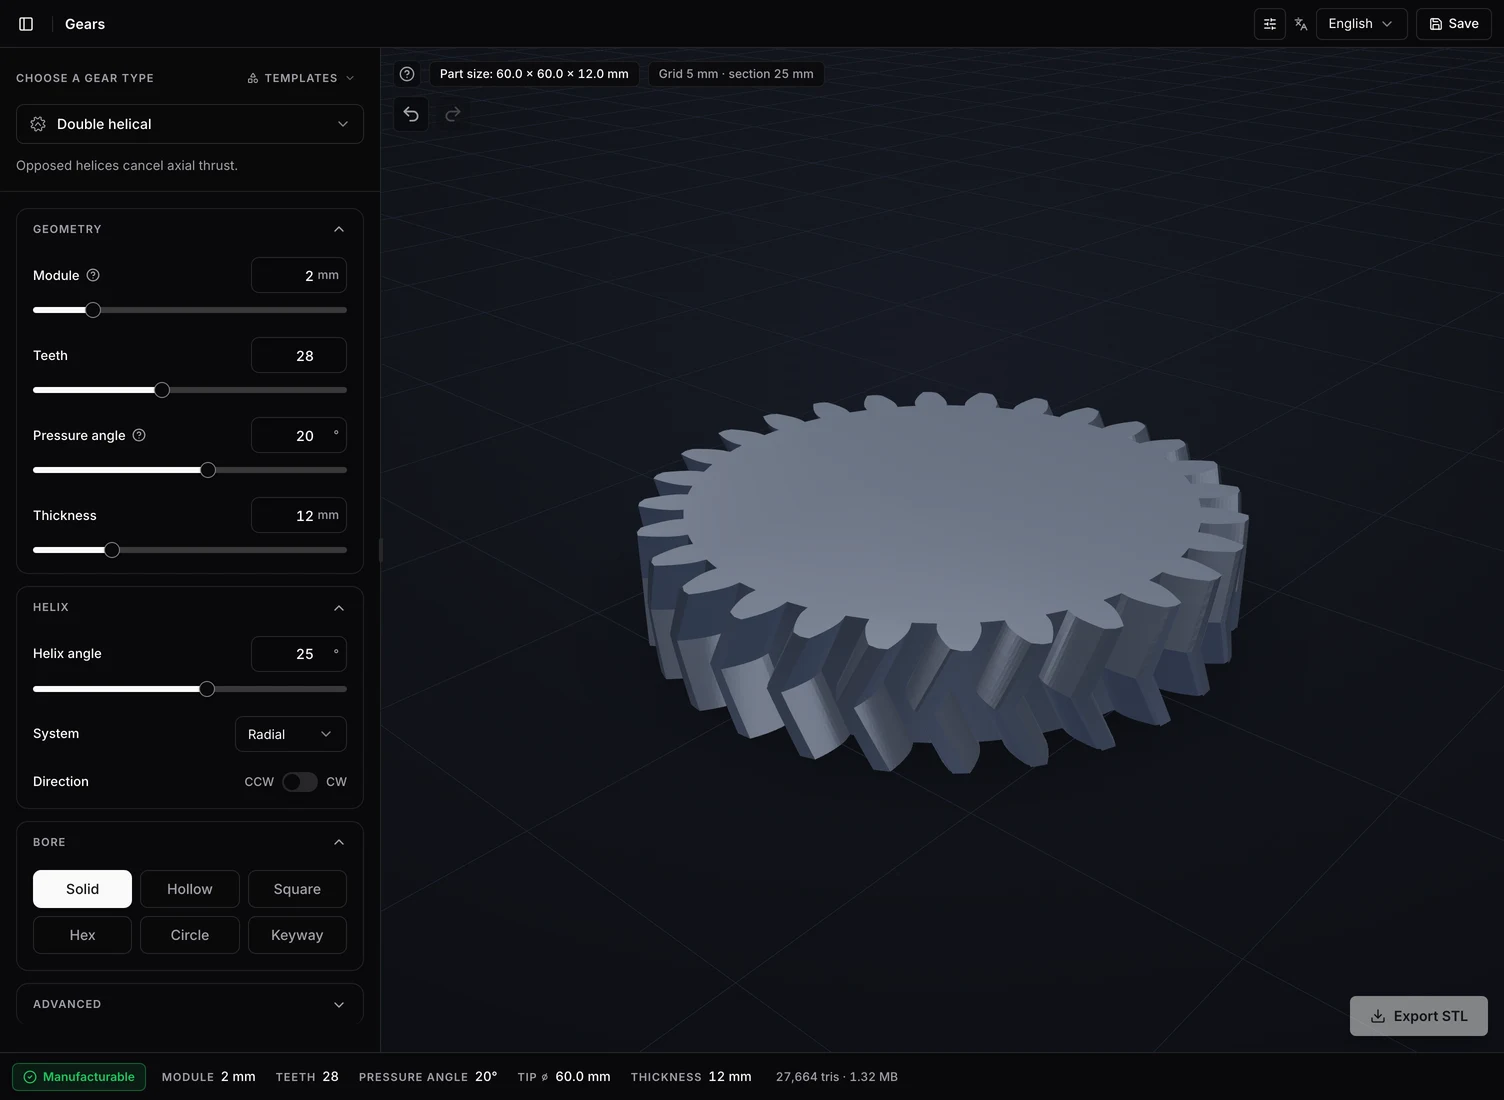This screenshot has height=1100, width=1504.
Task: Click the 'CHOOSE A GEAR TYPE' heading
Action: pos(85,78)
